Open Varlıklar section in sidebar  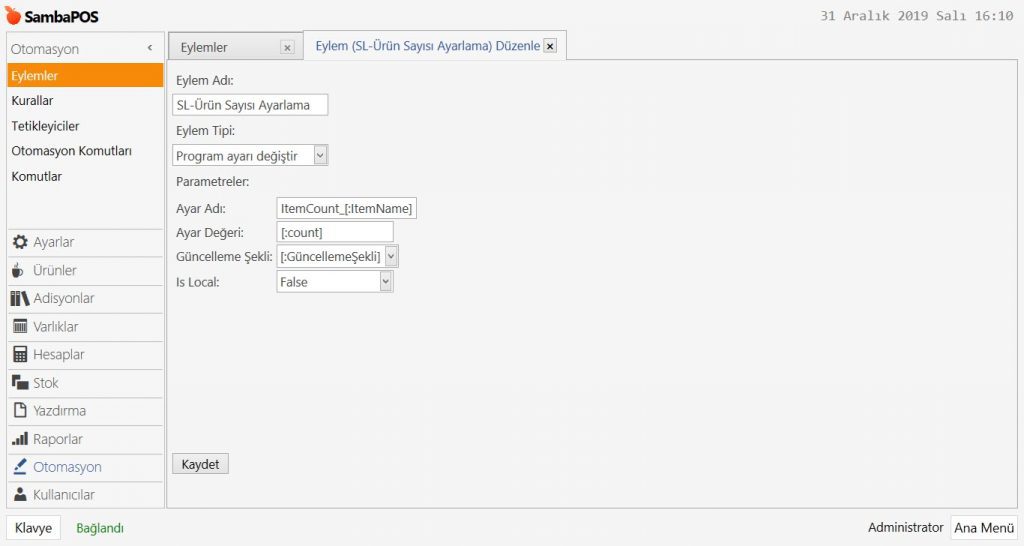pyautogui.click(x=55, y=326)
